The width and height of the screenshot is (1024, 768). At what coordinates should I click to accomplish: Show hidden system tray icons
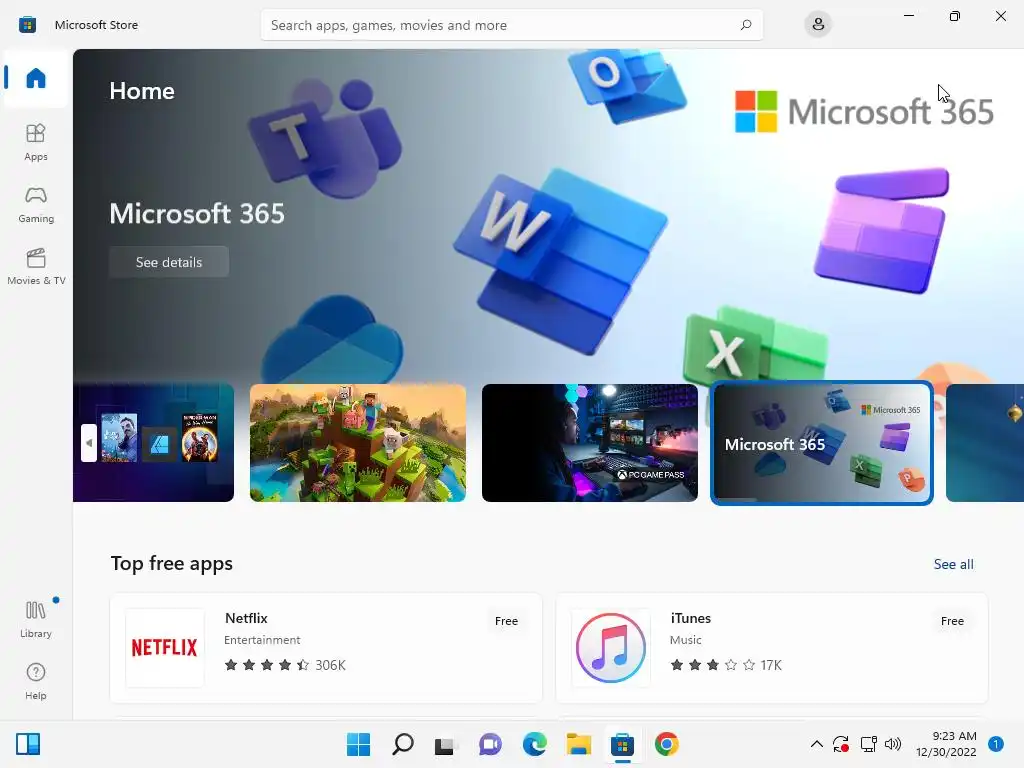(x=816, y=744)
